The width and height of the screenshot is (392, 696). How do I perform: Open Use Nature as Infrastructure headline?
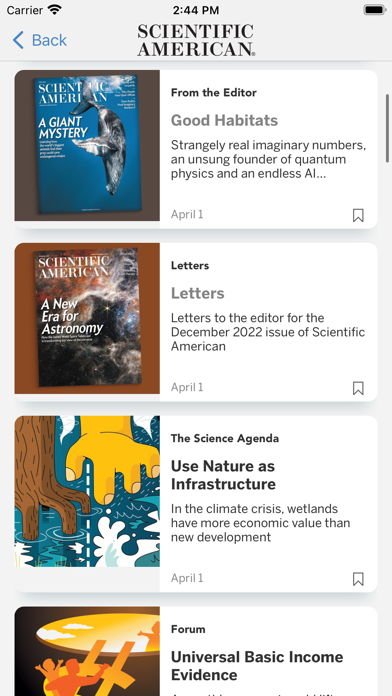pos(223,475)
